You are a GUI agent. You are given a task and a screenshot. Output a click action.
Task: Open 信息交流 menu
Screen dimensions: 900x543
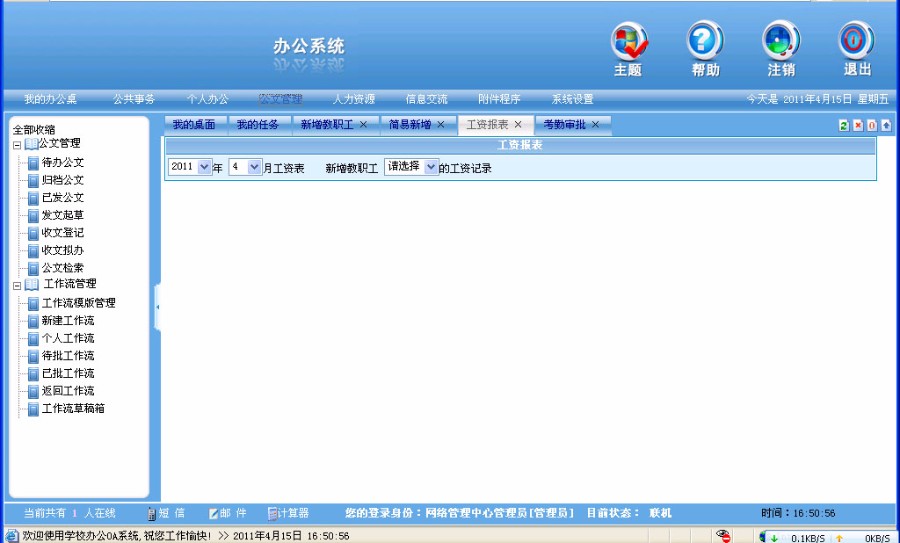pos(426,99)
